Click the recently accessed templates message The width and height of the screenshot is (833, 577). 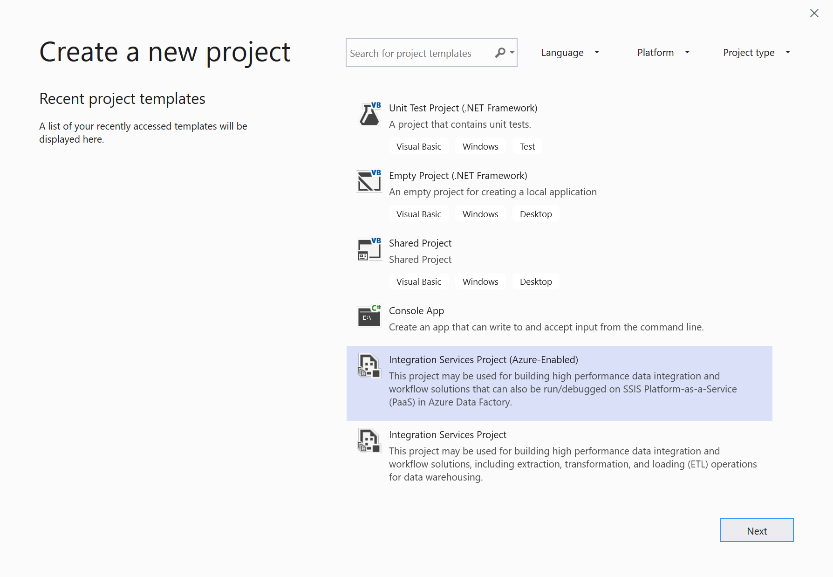click(x=143, y=133)
